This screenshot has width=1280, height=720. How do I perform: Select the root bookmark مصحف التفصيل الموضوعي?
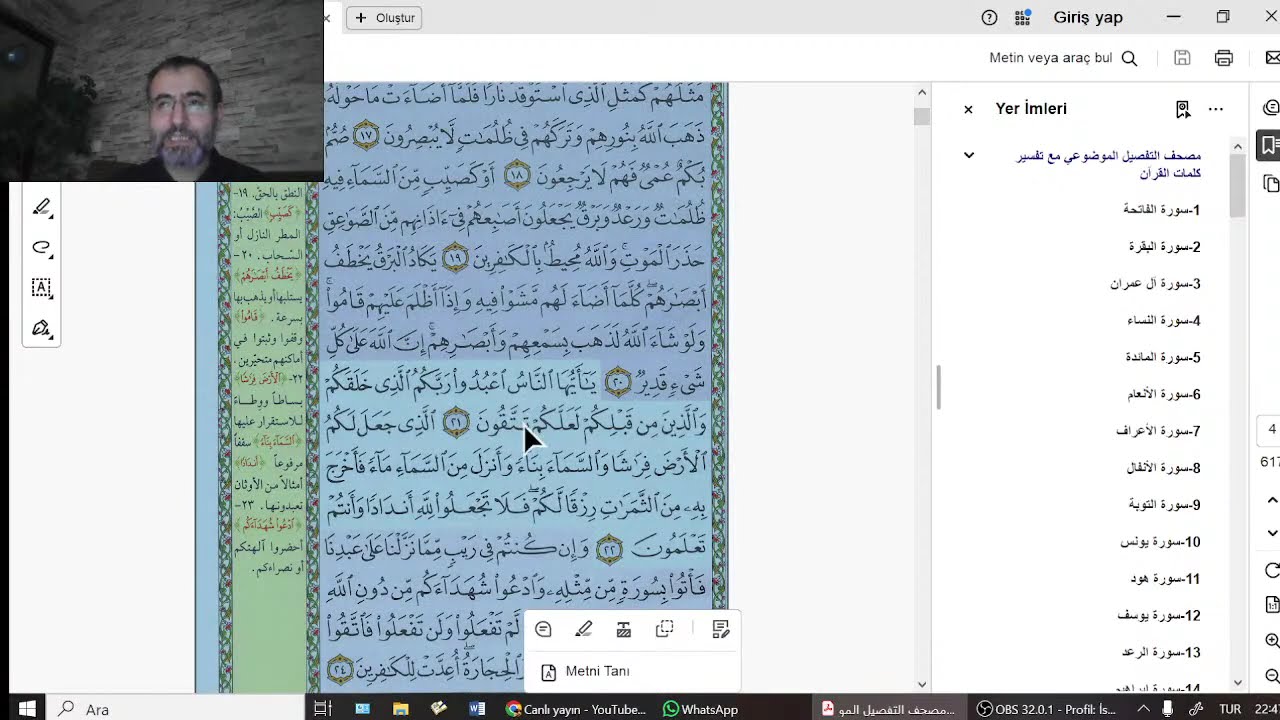coord(1108,164)
